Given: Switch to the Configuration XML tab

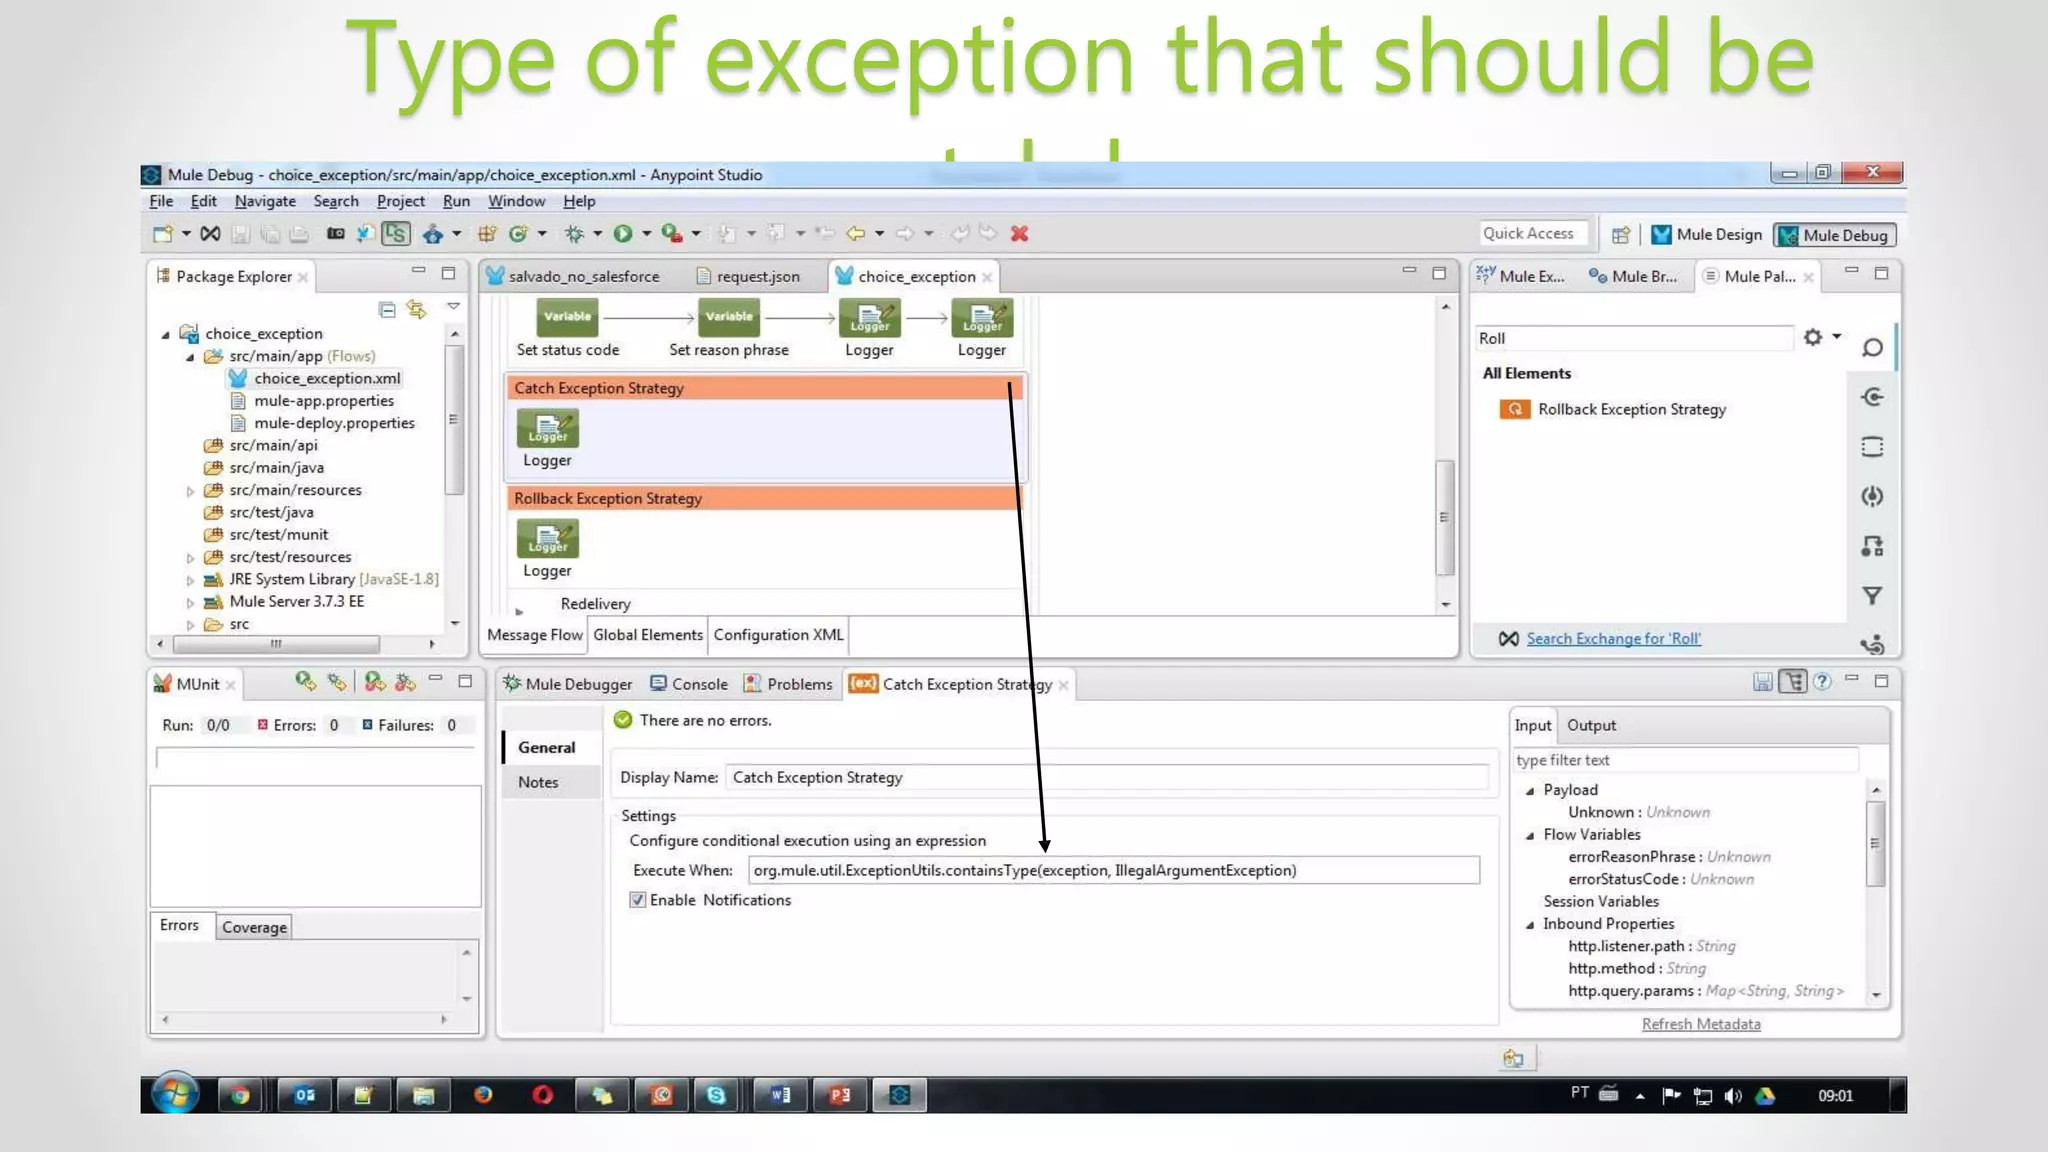Looking at the screenshot, I should point(778,635).
